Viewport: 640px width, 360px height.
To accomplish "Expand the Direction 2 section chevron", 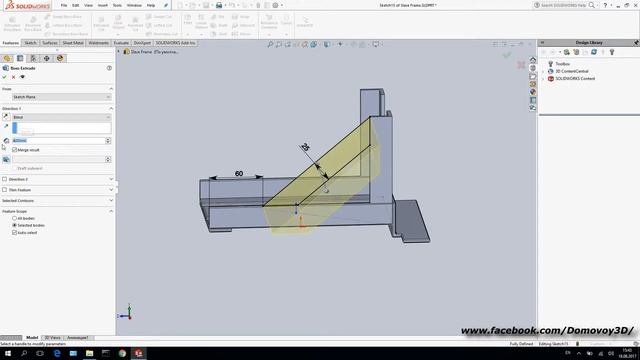I will pyautogui.click(x=111, y=179).
